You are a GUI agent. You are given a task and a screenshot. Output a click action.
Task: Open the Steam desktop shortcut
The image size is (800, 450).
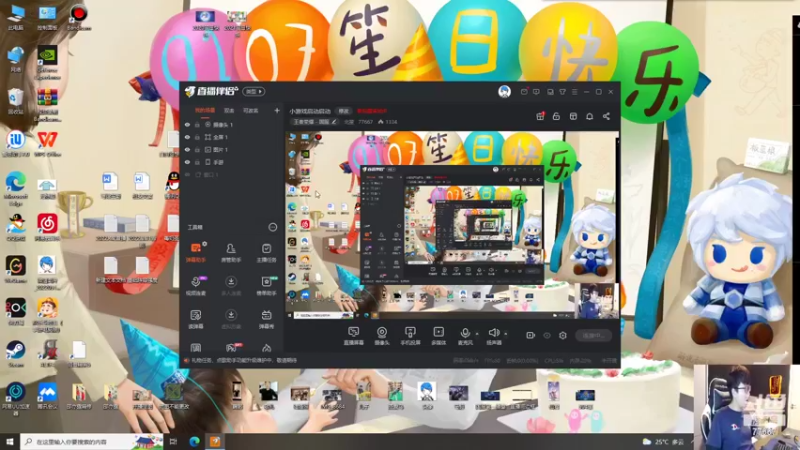coord(16,354)
